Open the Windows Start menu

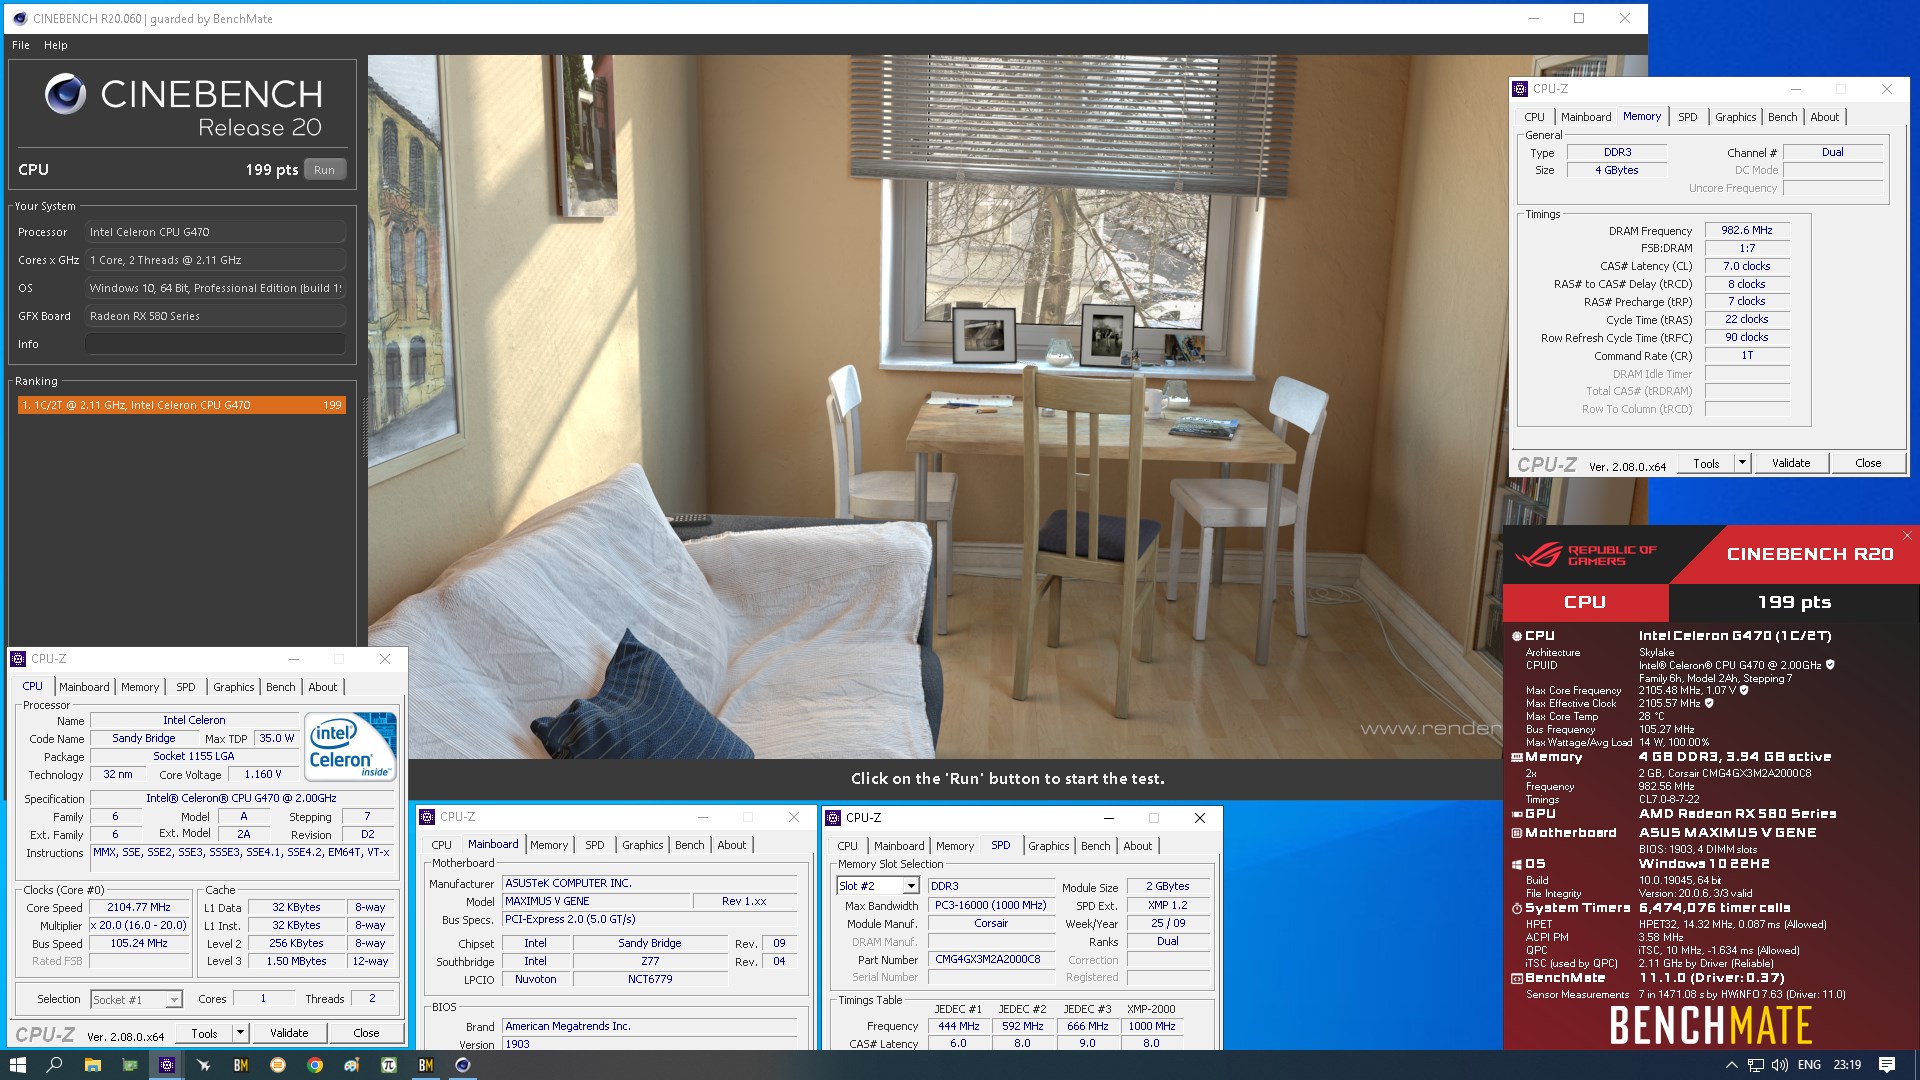coord(17,1065)
